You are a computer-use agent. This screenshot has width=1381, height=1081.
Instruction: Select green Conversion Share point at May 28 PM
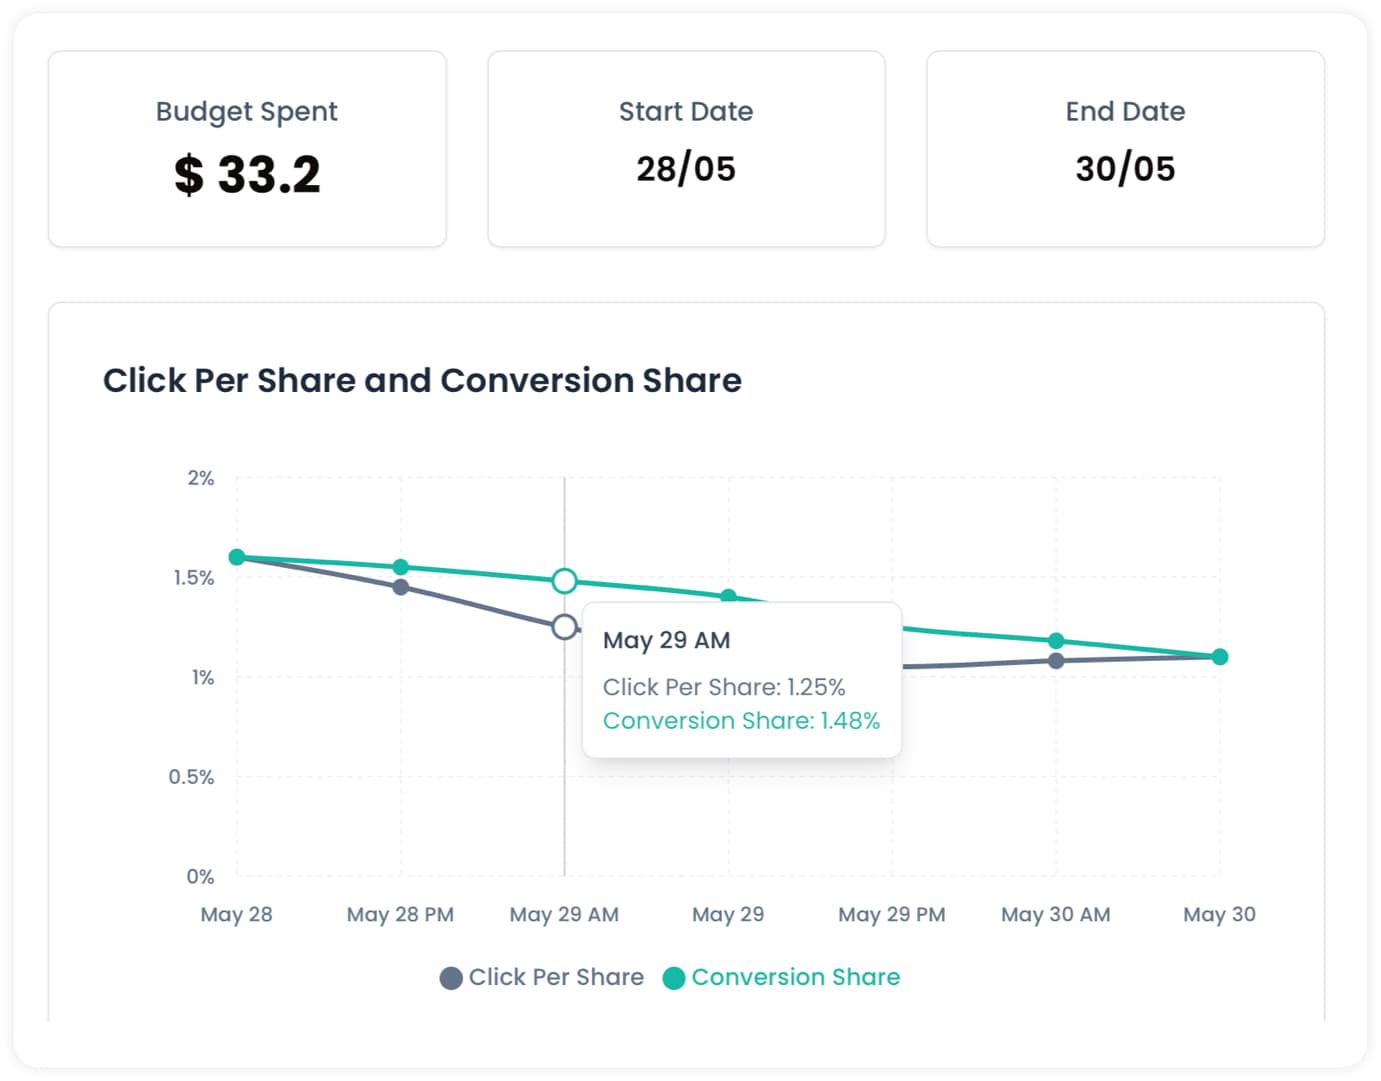tap(401, 567)
